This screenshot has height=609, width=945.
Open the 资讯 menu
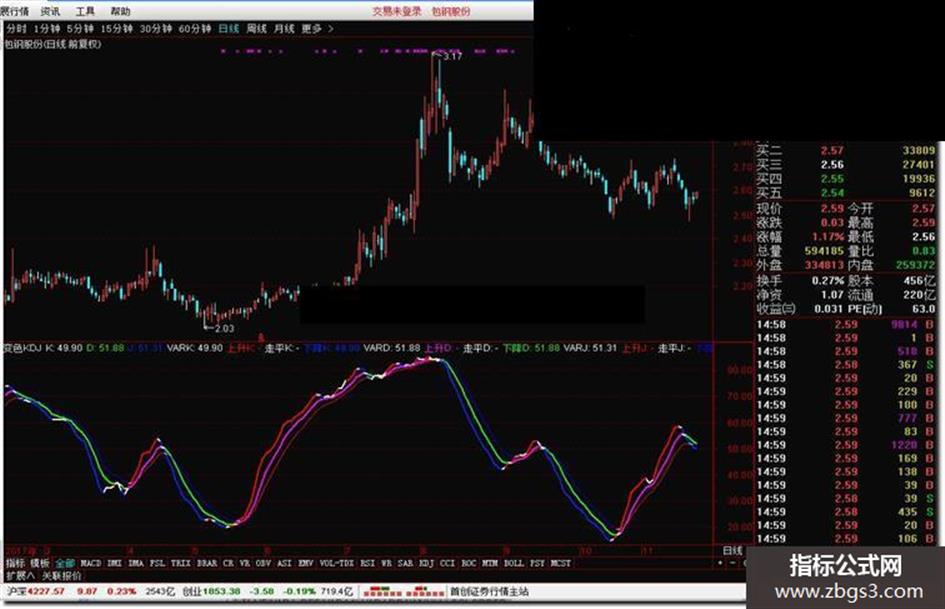click(x=50, y=11)
